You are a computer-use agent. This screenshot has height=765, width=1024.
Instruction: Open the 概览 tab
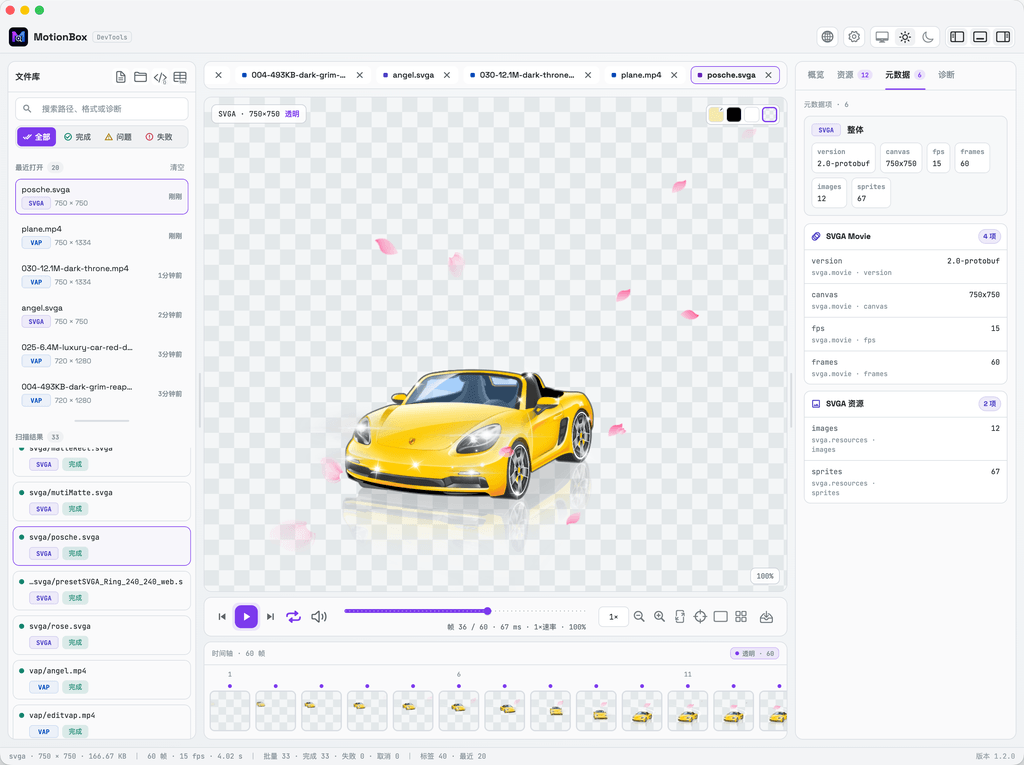816,74
